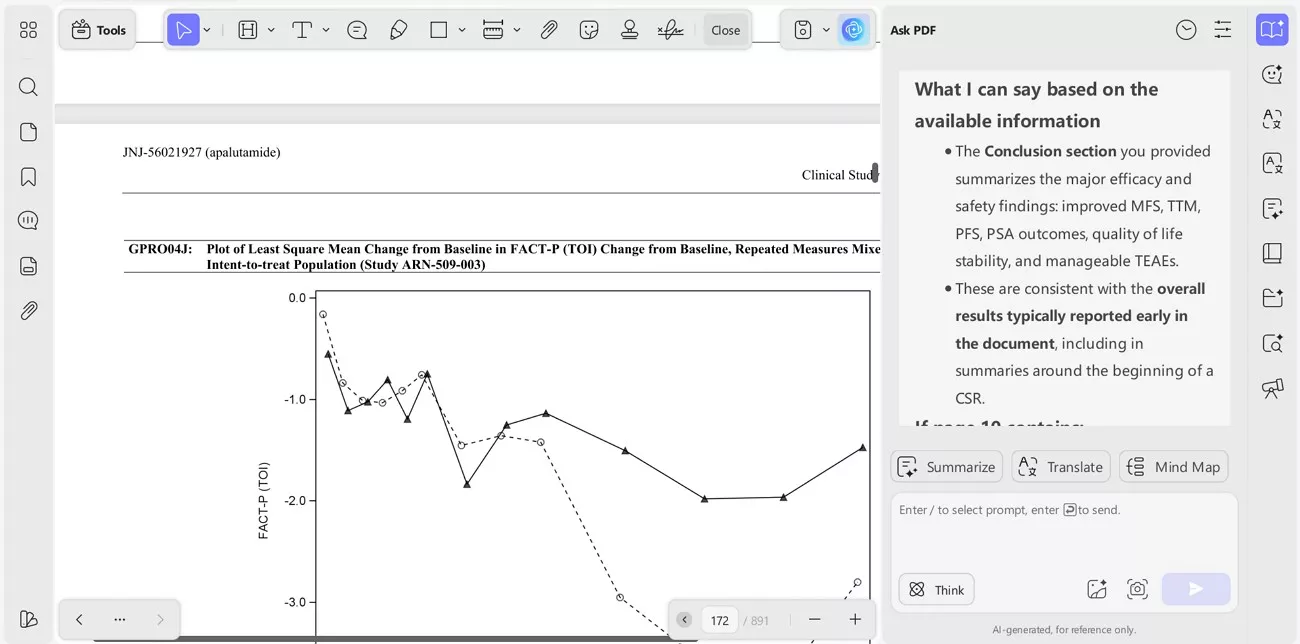Screen dimensions: 1300x644
Task: Toggle the selection arrow tool
Action: pos(183,29)
